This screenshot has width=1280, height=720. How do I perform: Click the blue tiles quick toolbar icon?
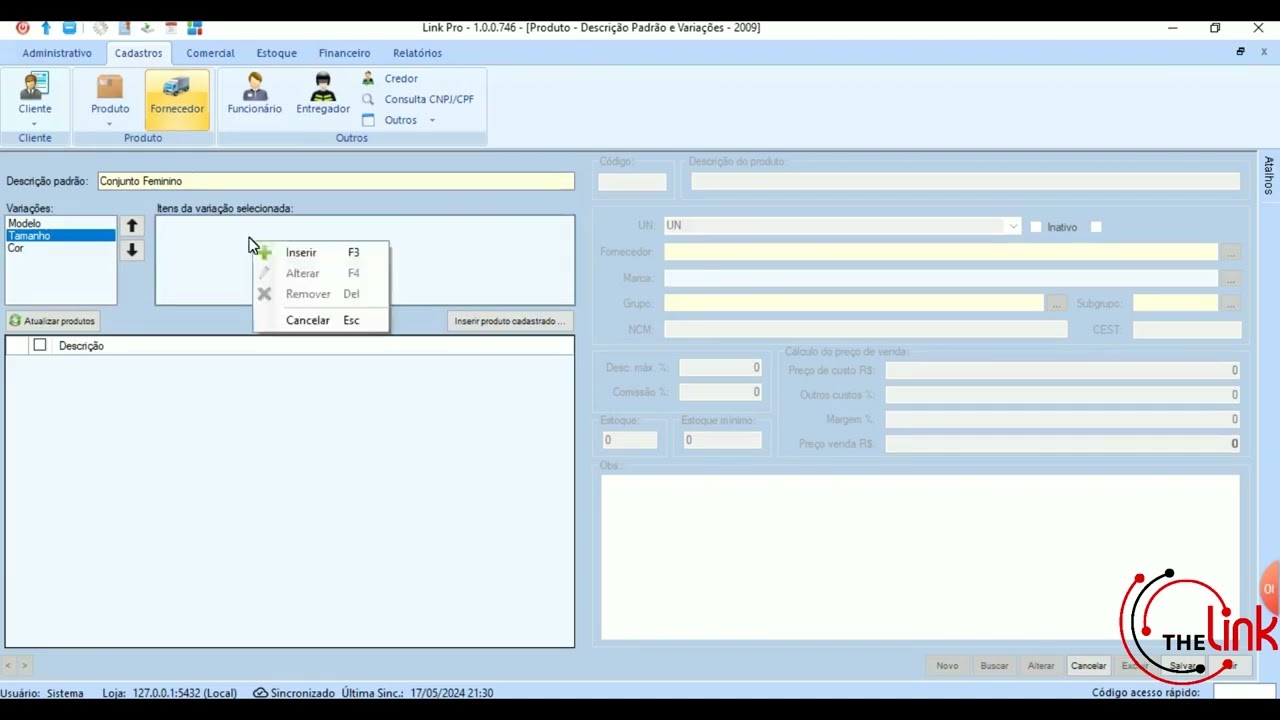[x=194, y=28]
